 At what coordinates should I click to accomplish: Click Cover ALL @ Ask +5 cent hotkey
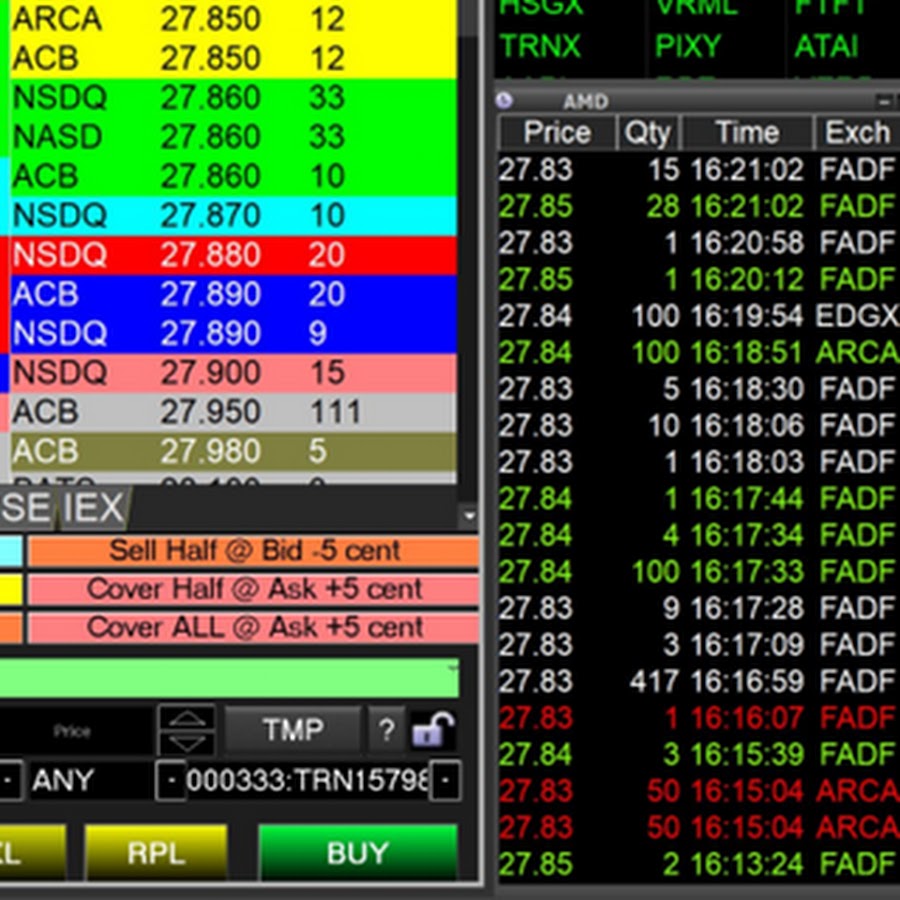pos(253,628)
